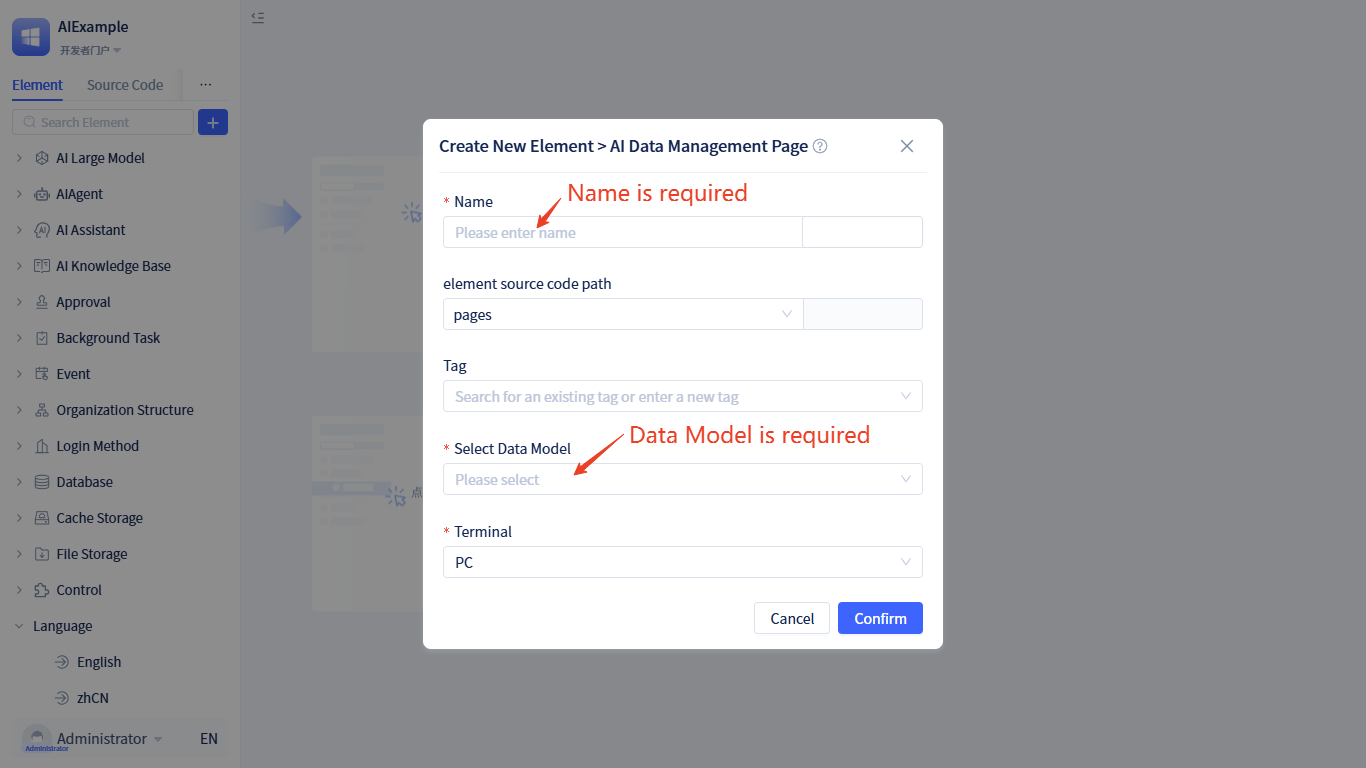Click the AI Assistant icon

coord(42,230)
